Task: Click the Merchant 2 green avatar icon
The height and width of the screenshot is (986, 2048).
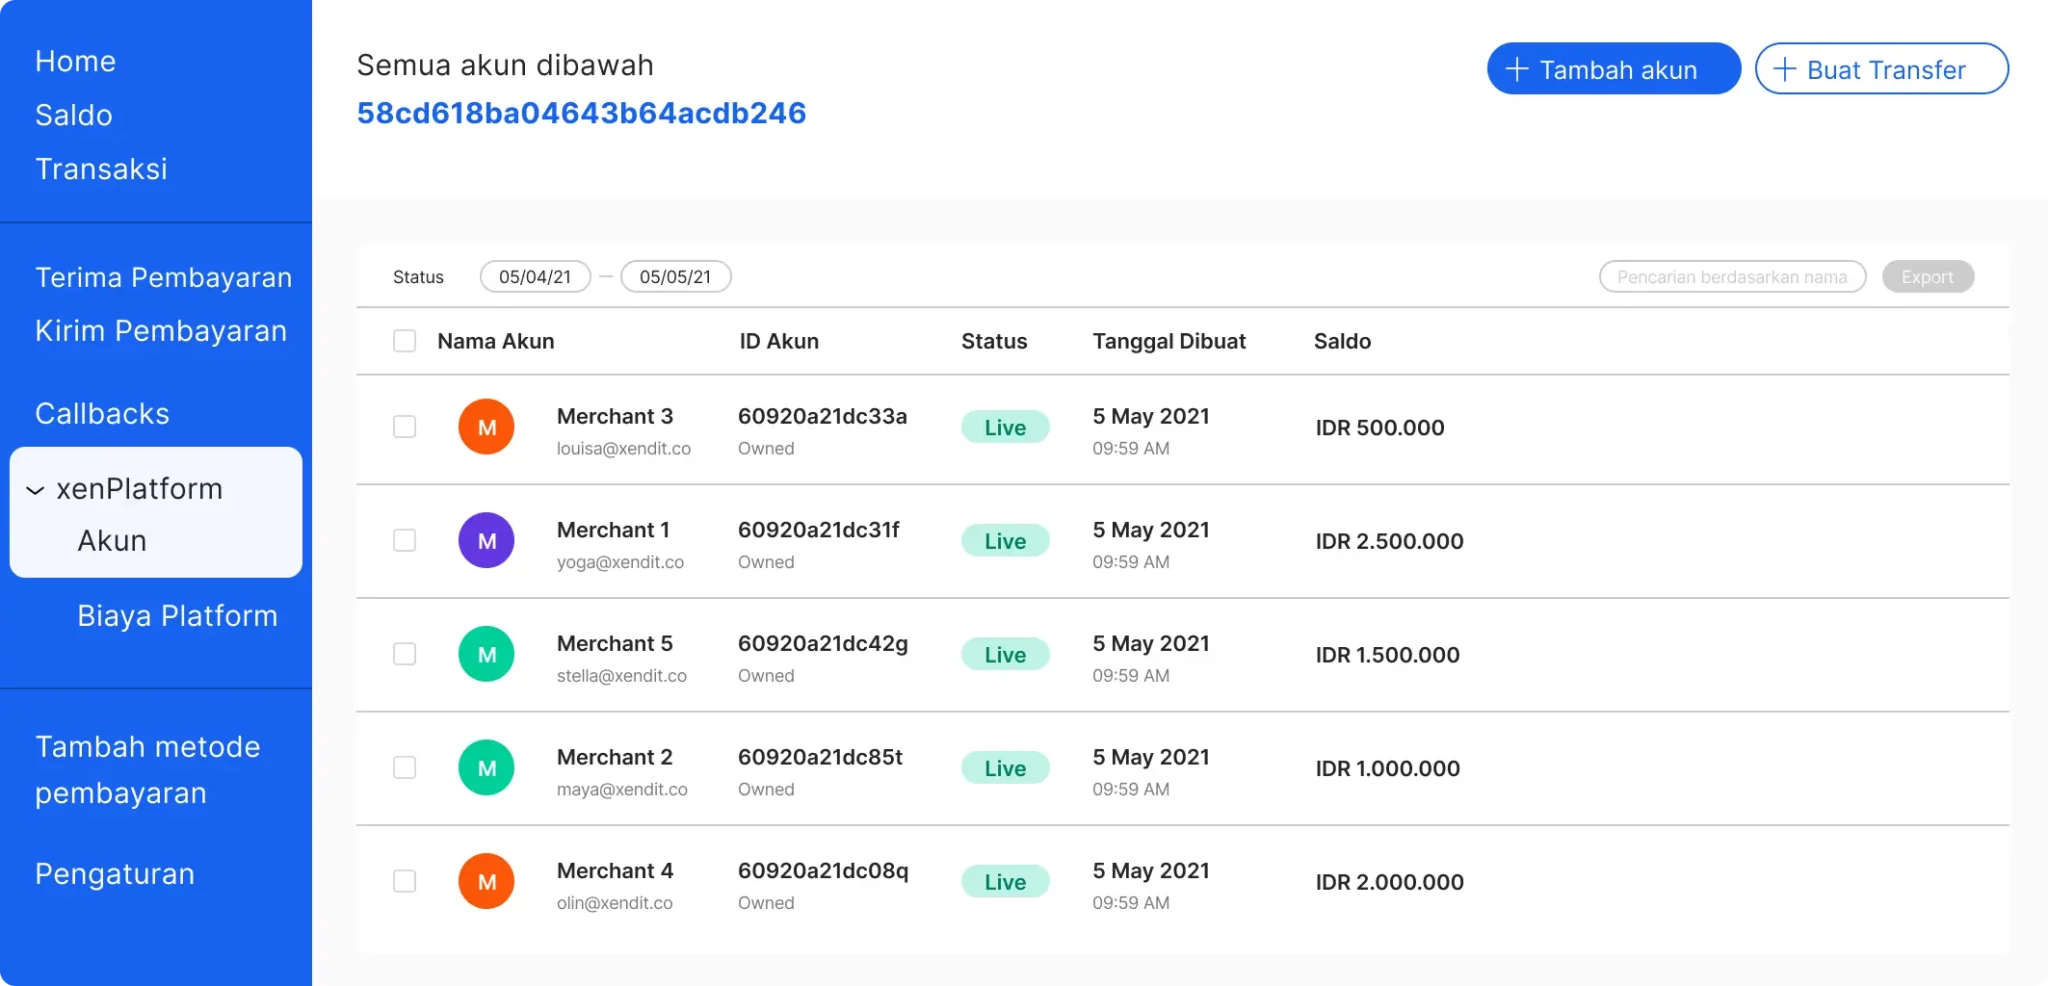Action: coord(486,767)
